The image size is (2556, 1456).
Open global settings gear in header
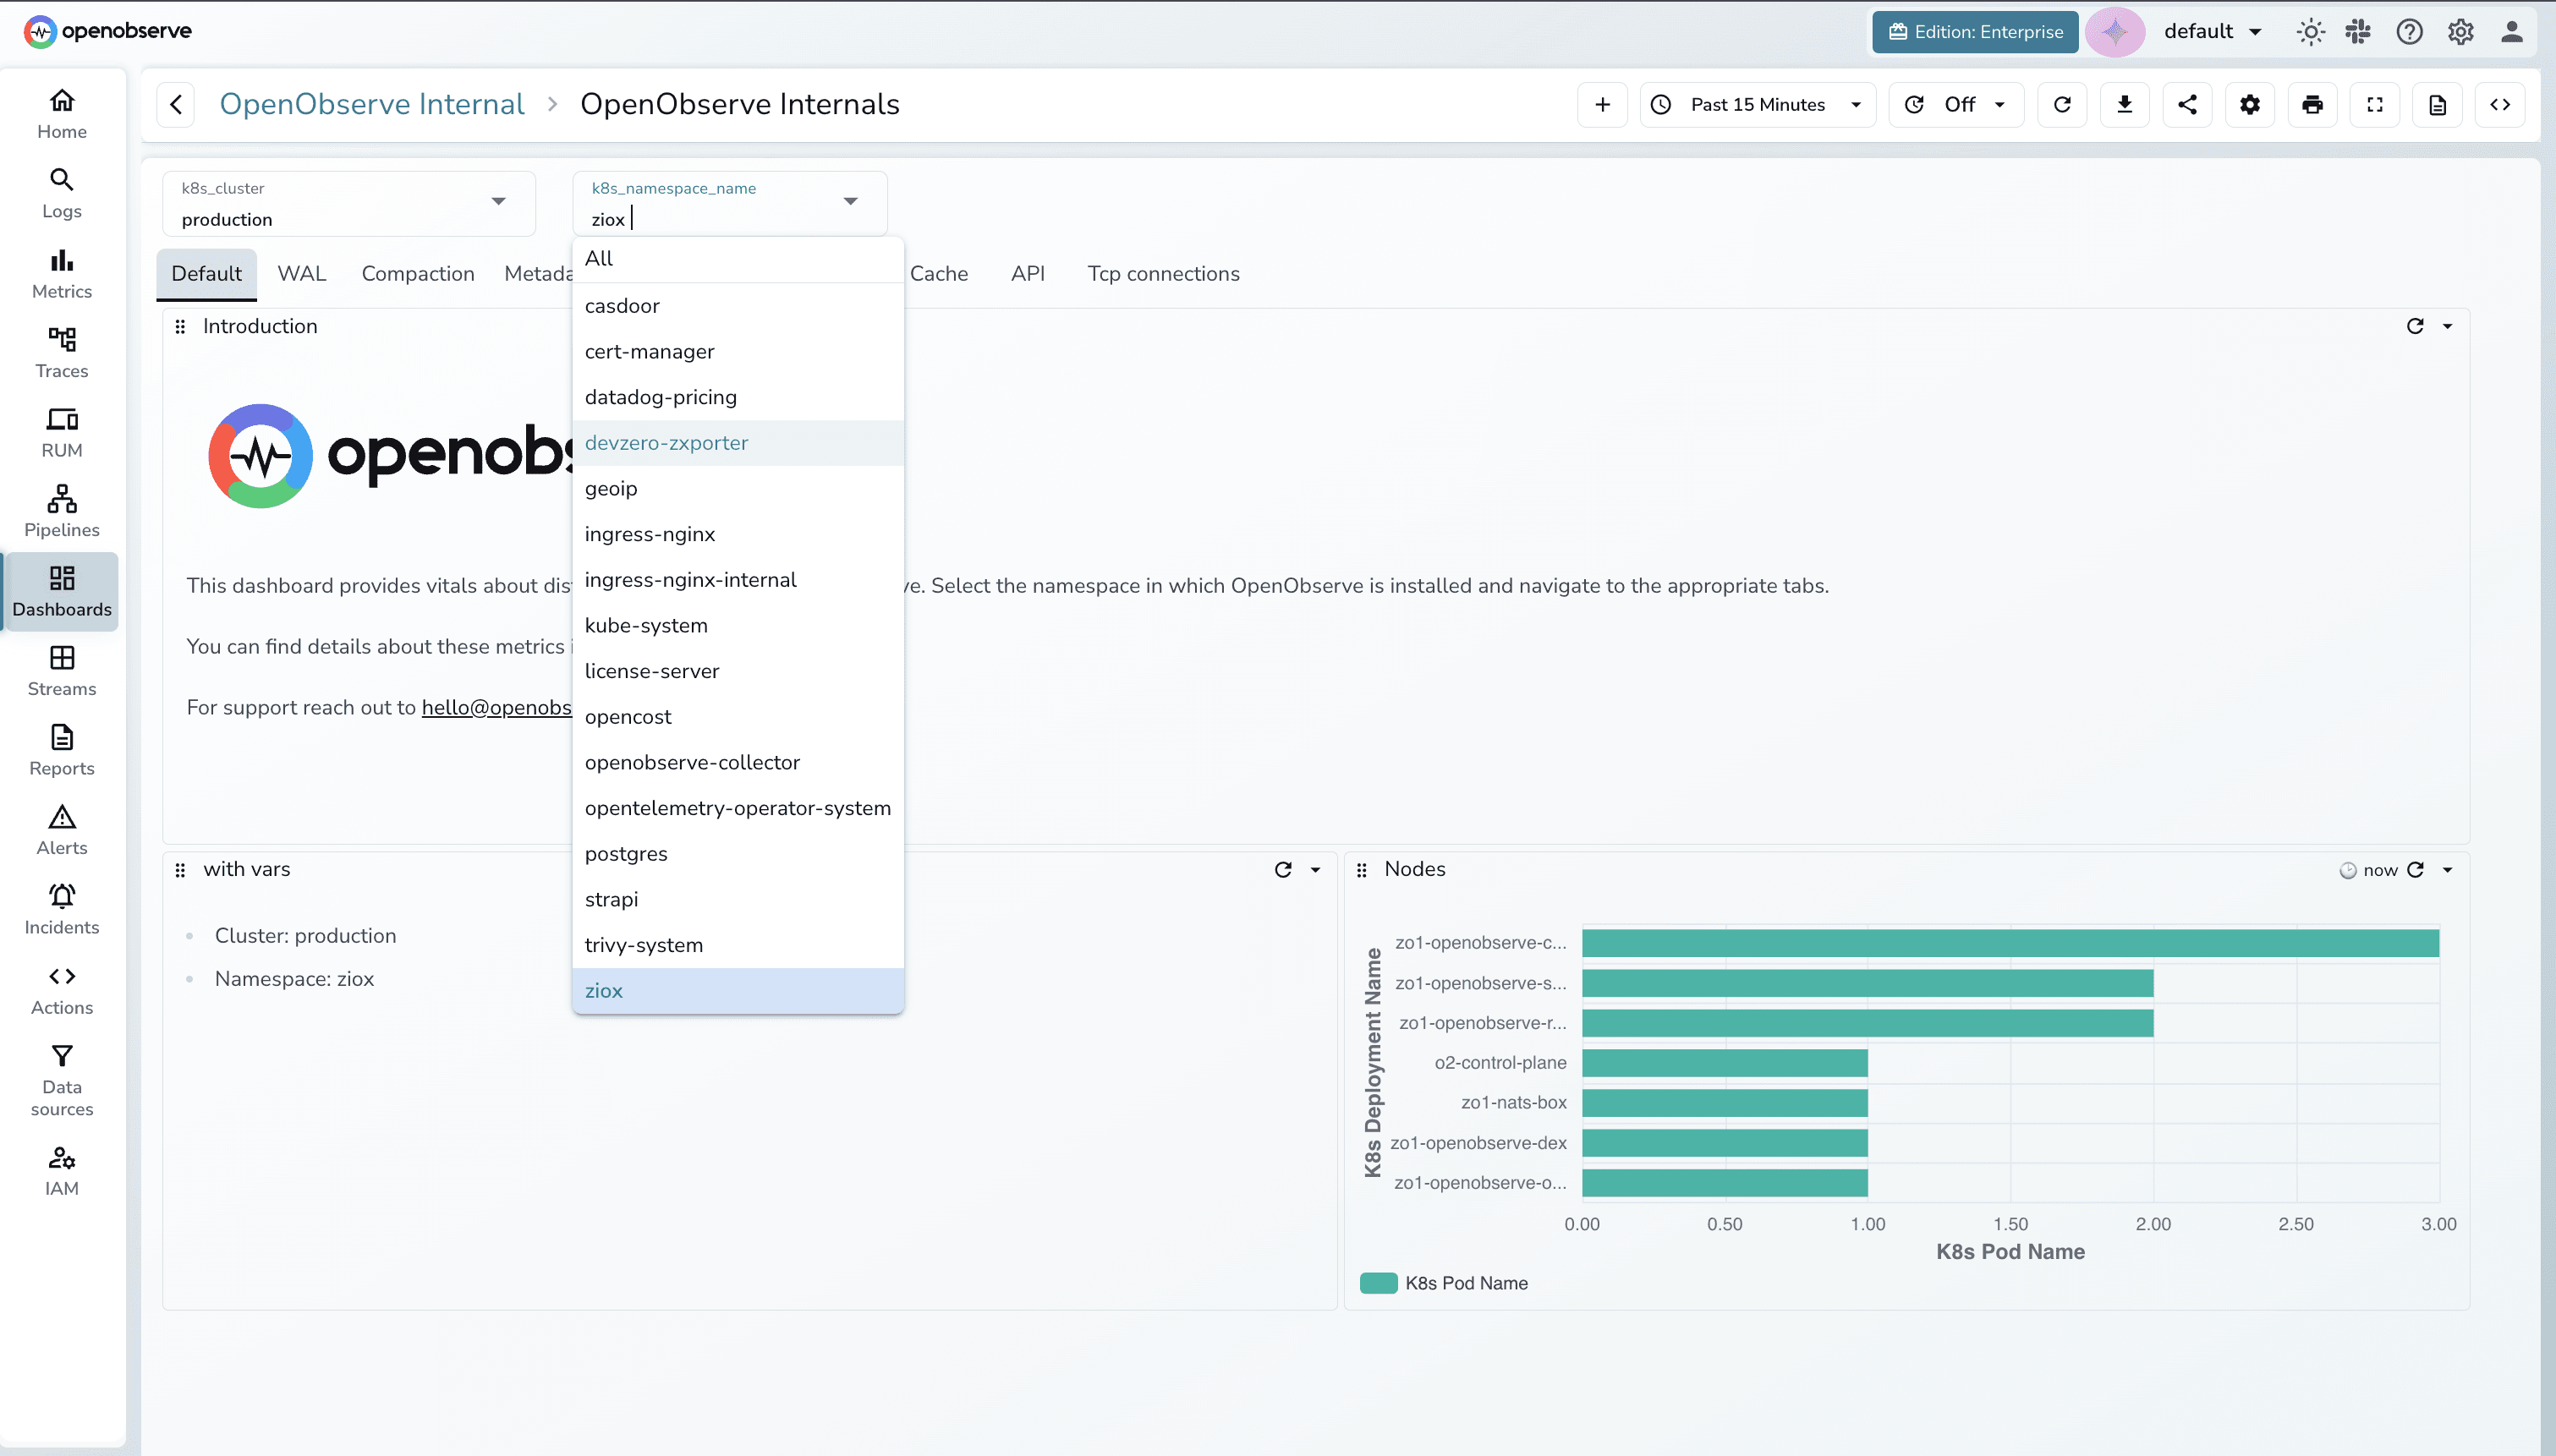tap(2460, 31)
